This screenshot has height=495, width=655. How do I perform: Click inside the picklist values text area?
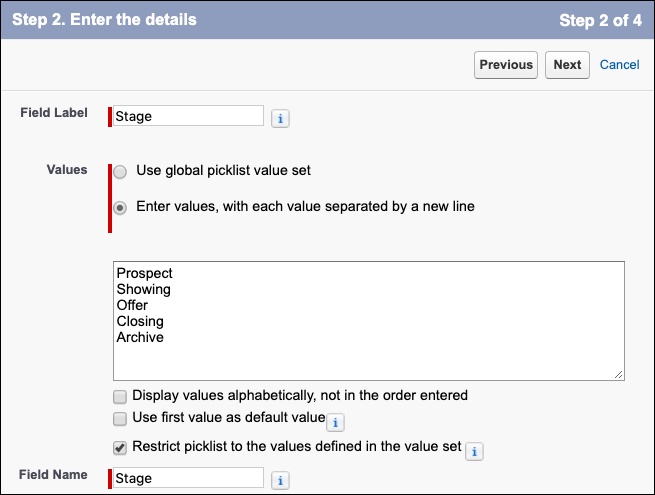pyautogui.click(x=369, y=321)
